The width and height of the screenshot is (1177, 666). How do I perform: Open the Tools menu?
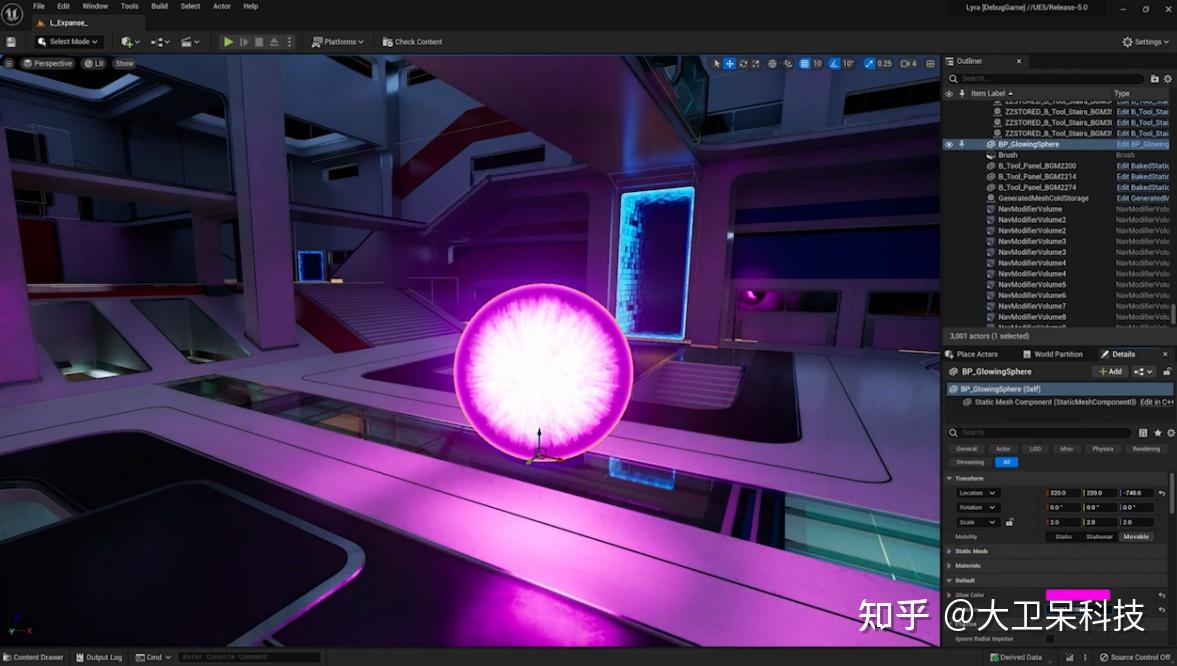pyautogui.click(x=130, y=6)
